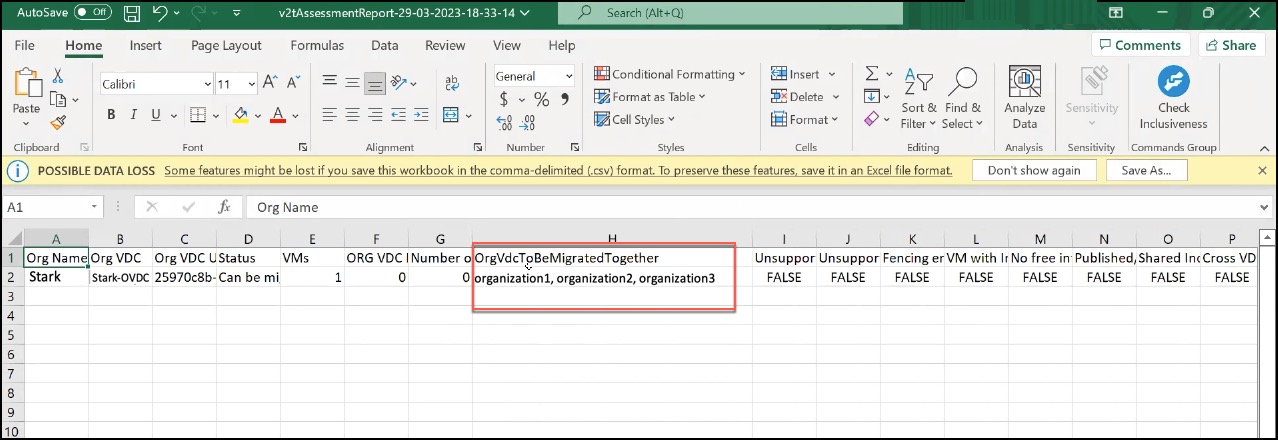Screen dimensions: 1278x440
Task: Toggle Italic formatting
Action: pos(136,115)
